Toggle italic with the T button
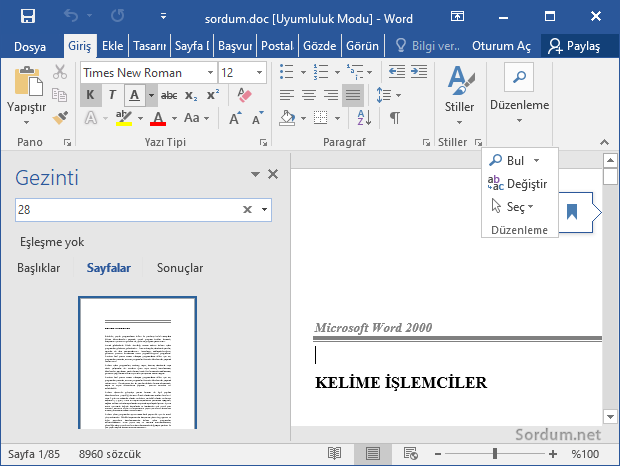 point(112,95)
